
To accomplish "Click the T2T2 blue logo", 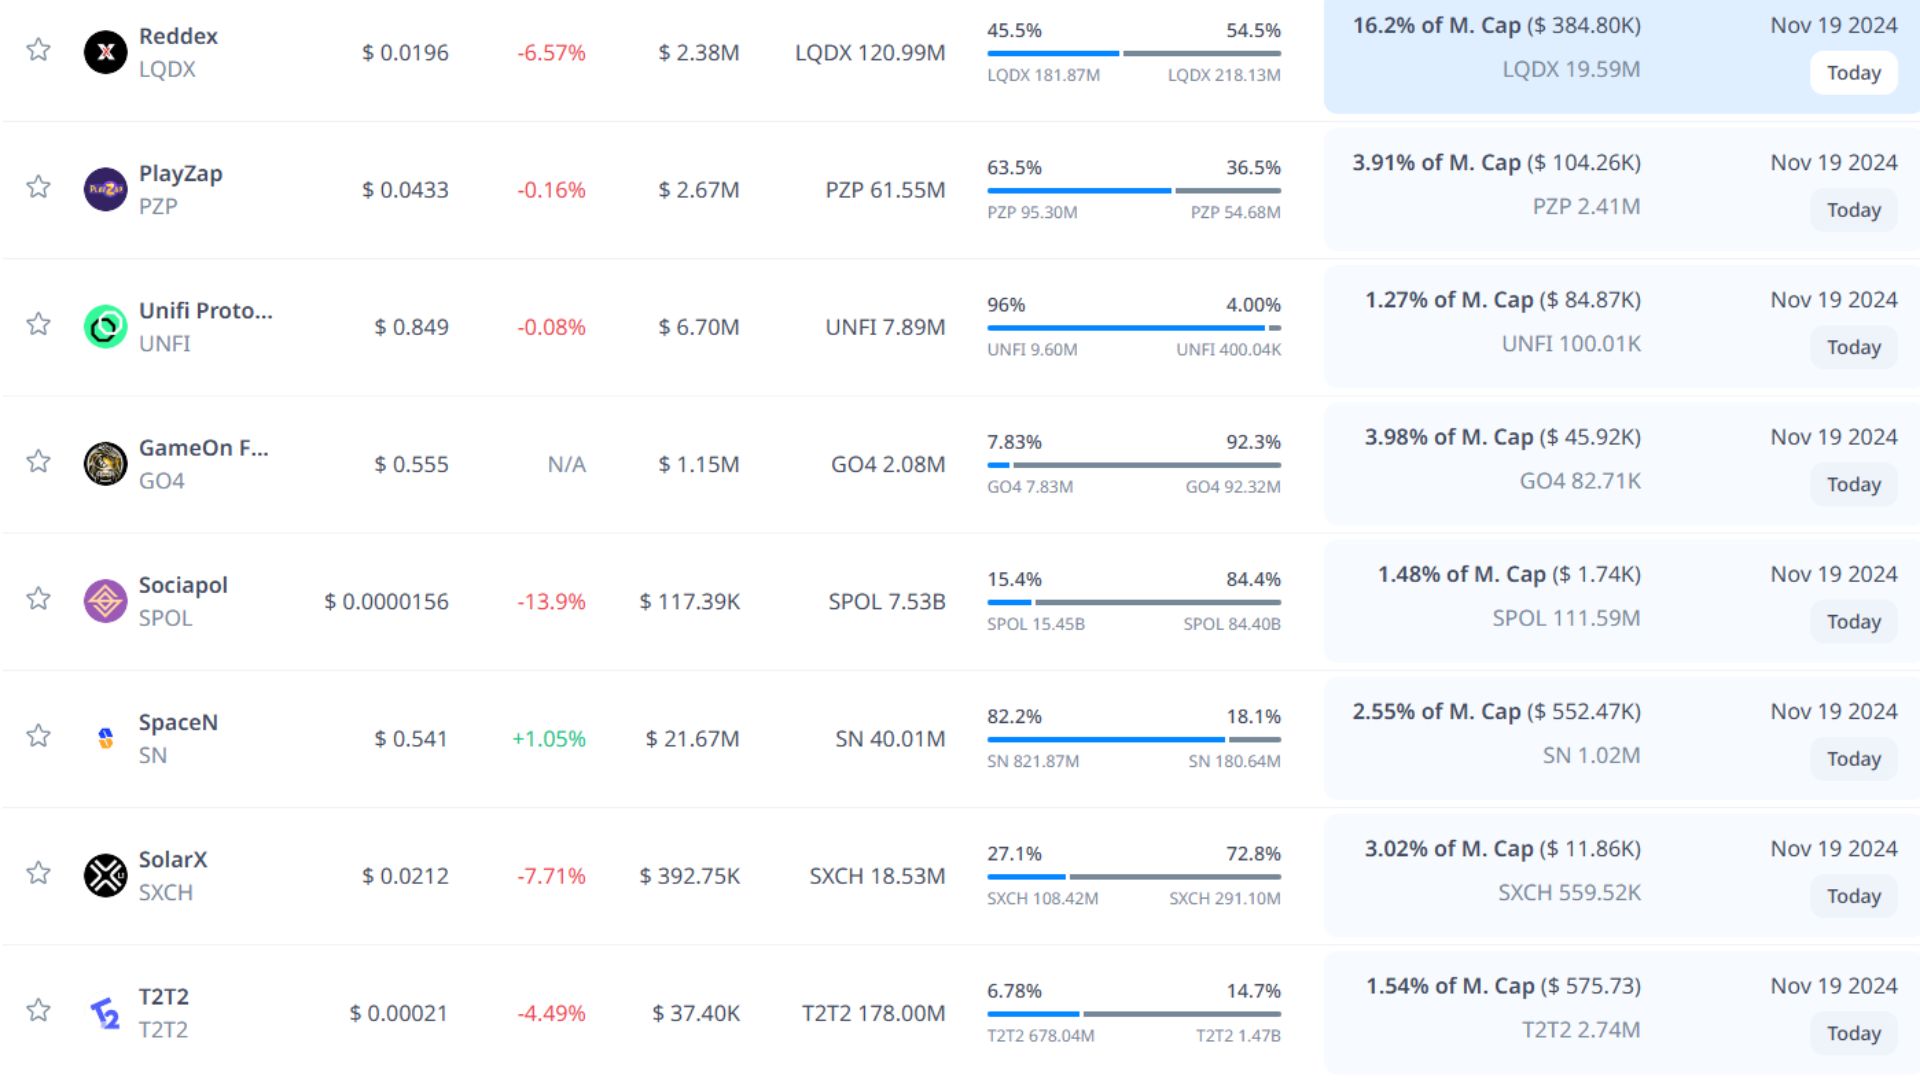I will click(105, 1012).
